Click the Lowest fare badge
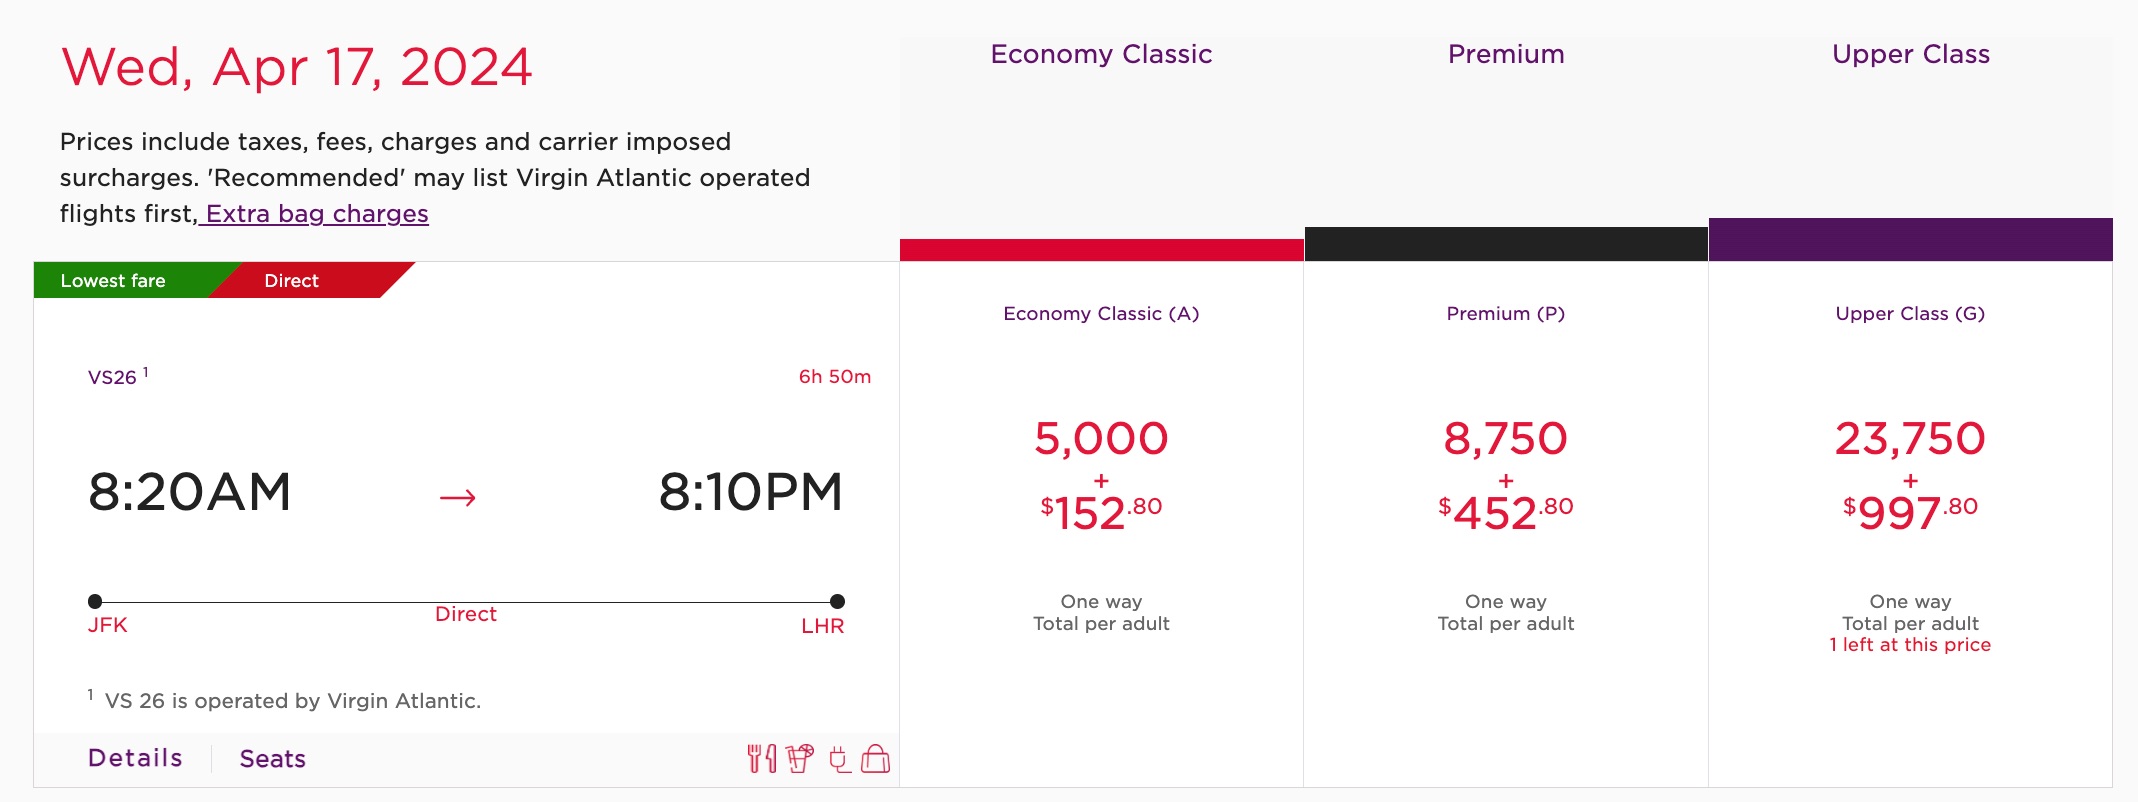Image resolution: width=2138 pixels, height=802 pixels. pos(112,280)
